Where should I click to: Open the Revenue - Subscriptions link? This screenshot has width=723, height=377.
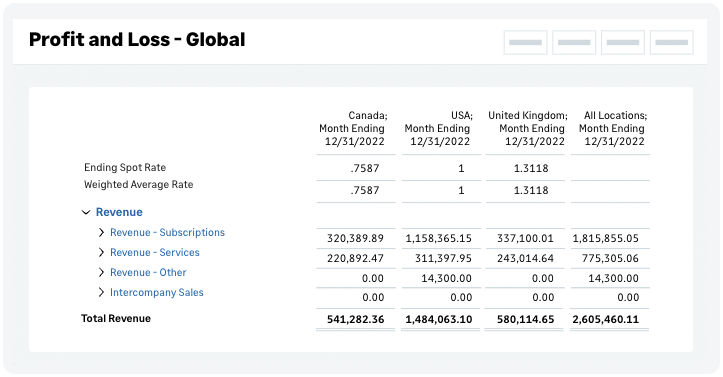(x=167, y=232)
